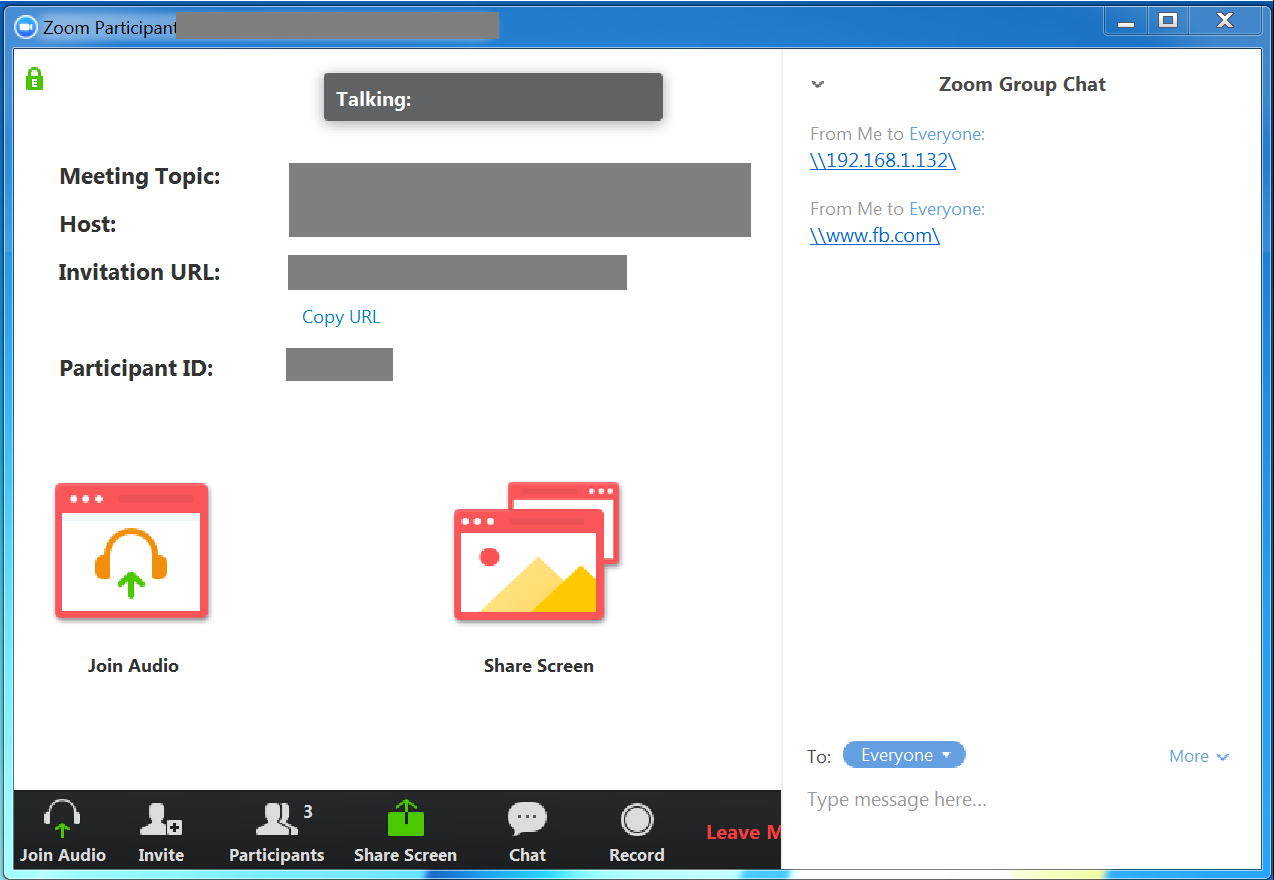Click the large Join Audio headphone icon
The image size is (1274, 880).
(131, 551)
